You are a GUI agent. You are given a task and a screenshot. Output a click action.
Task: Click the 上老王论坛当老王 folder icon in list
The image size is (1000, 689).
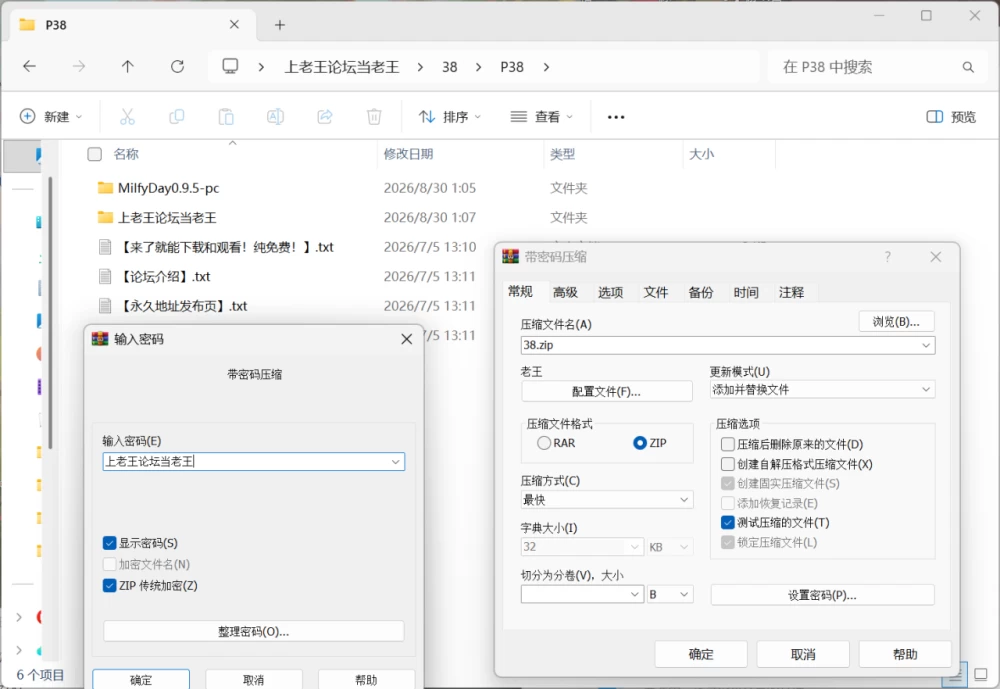[x=105, y=218]
